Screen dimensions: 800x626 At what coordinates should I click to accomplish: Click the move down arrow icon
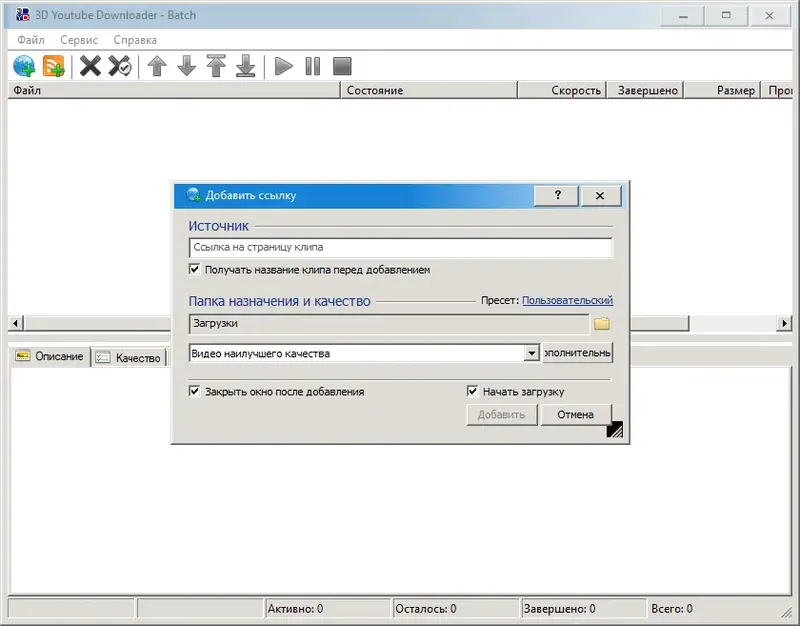point(188,65)
